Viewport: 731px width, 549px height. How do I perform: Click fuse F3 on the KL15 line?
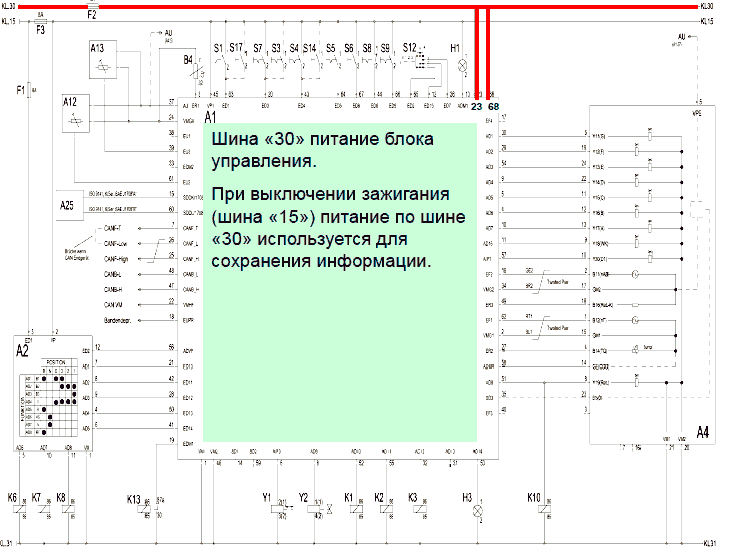click(x=40, y=19)
